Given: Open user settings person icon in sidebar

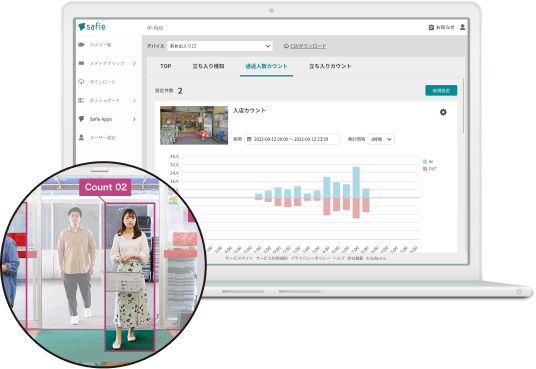Looking at the screenshot, I should (81, 137).
